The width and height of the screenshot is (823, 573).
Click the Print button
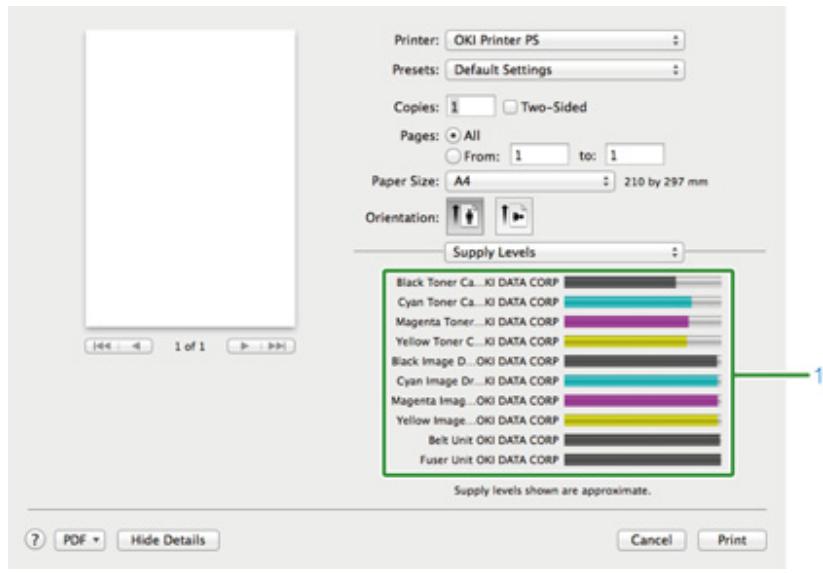coord(731,540)
